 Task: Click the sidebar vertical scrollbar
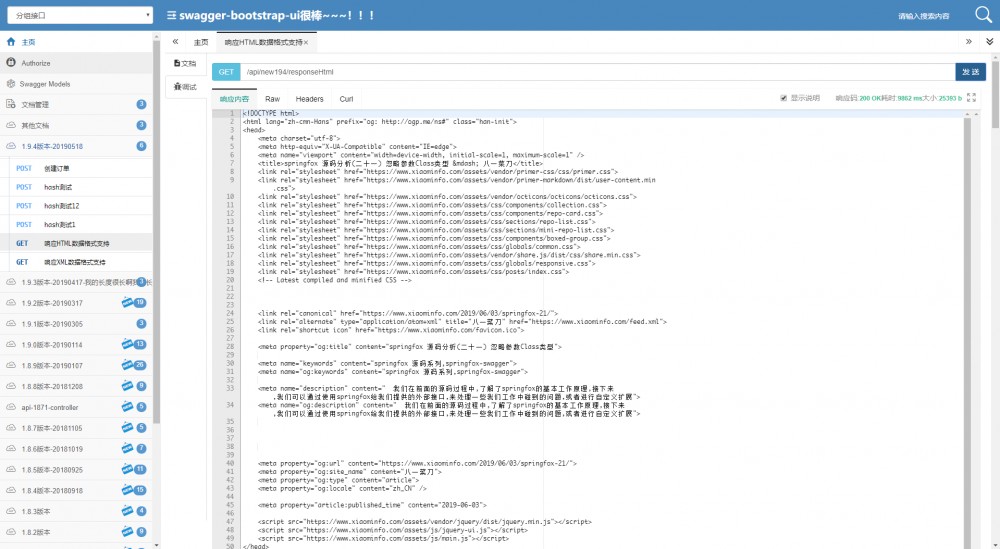point(157,230)
